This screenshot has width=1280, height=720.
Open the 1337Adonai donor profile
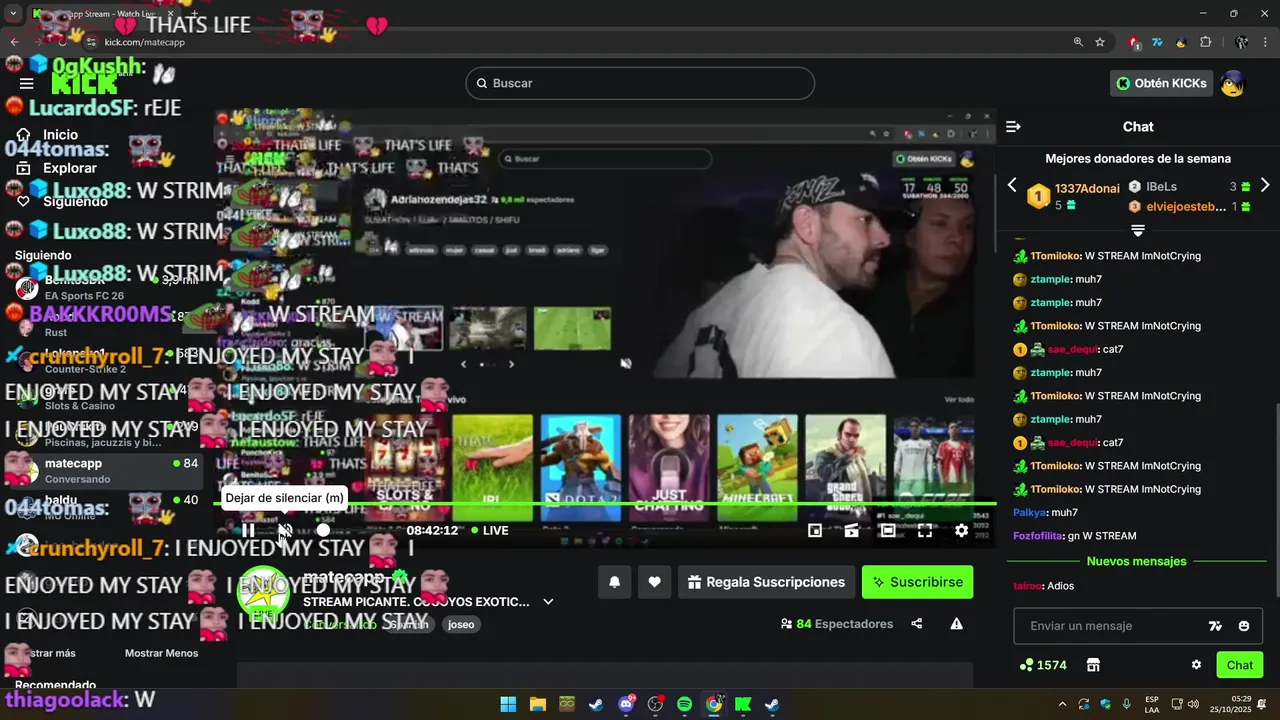click(x=1087, y=188)
